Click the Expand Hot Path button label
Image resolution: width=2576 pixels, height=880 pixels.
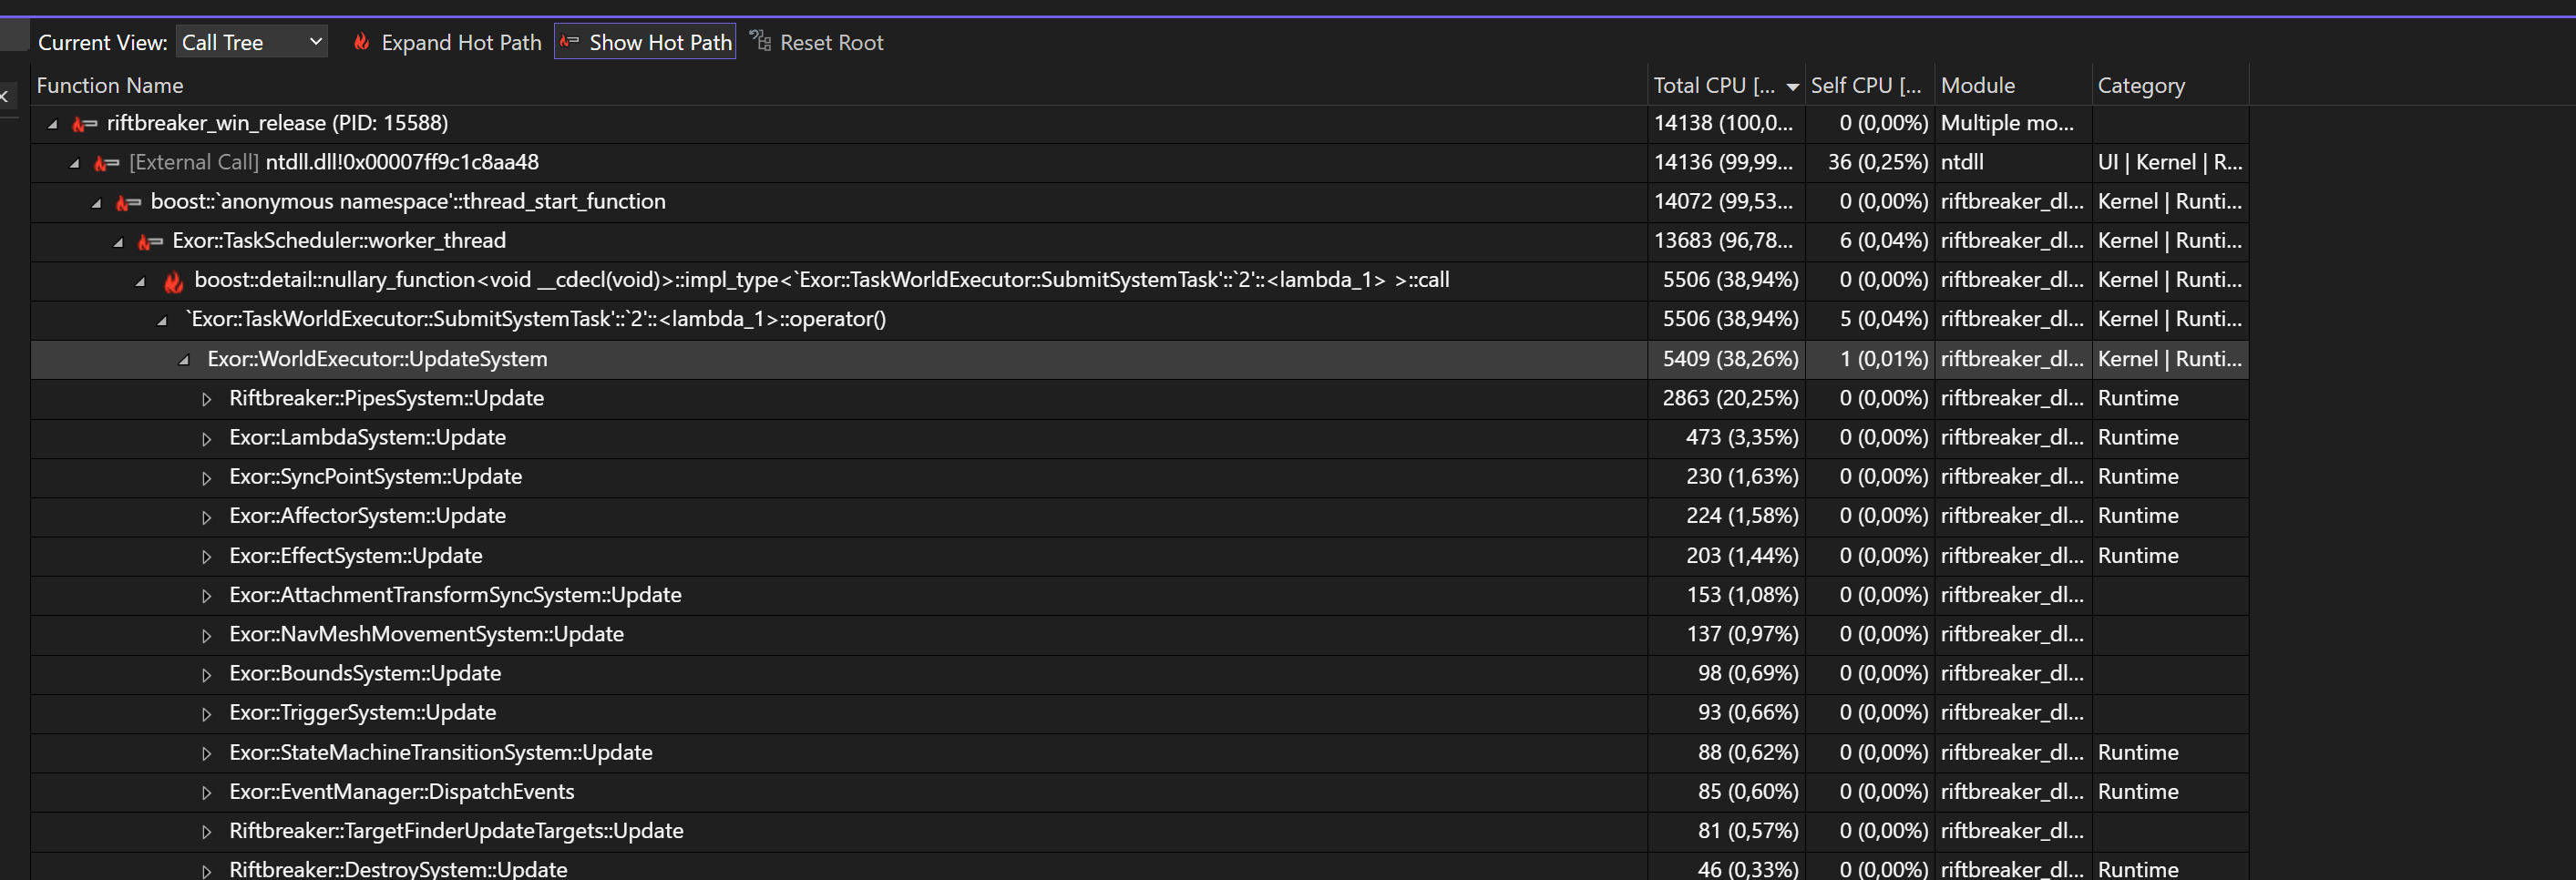[461, 42]
